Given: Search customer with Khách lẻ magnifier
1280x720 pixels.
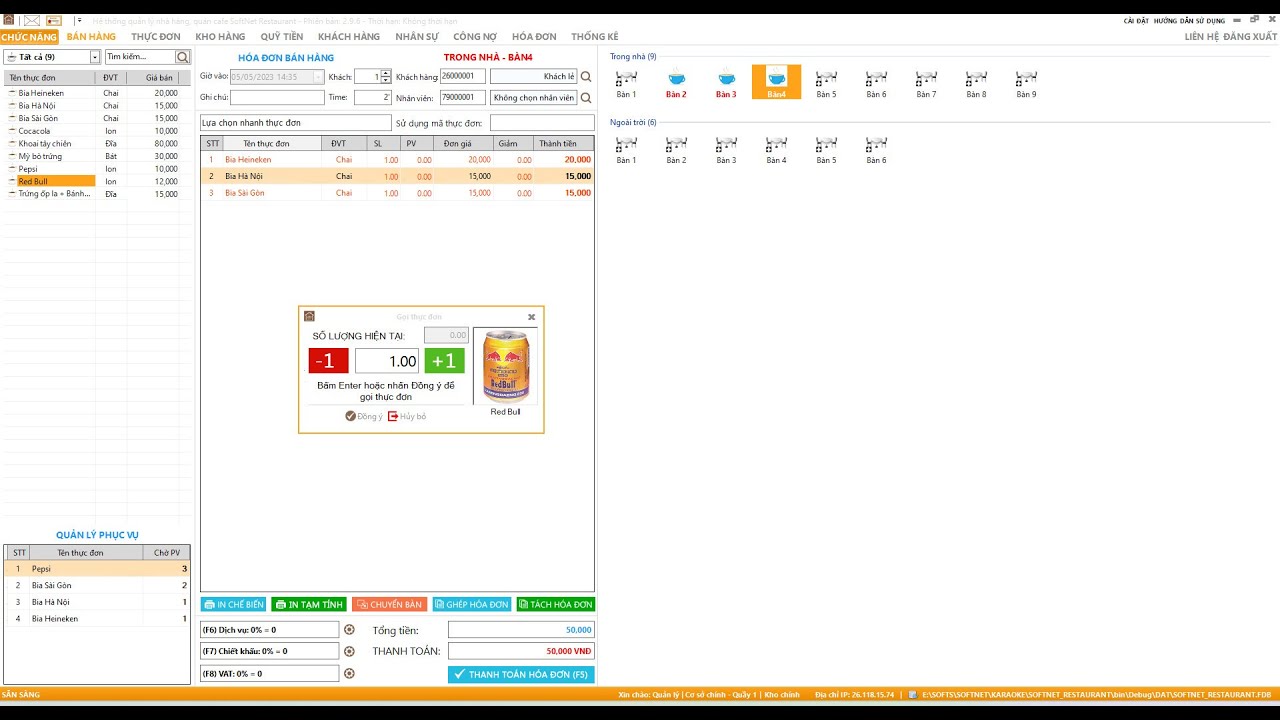Looking at the screenshot, I should 586,77.
